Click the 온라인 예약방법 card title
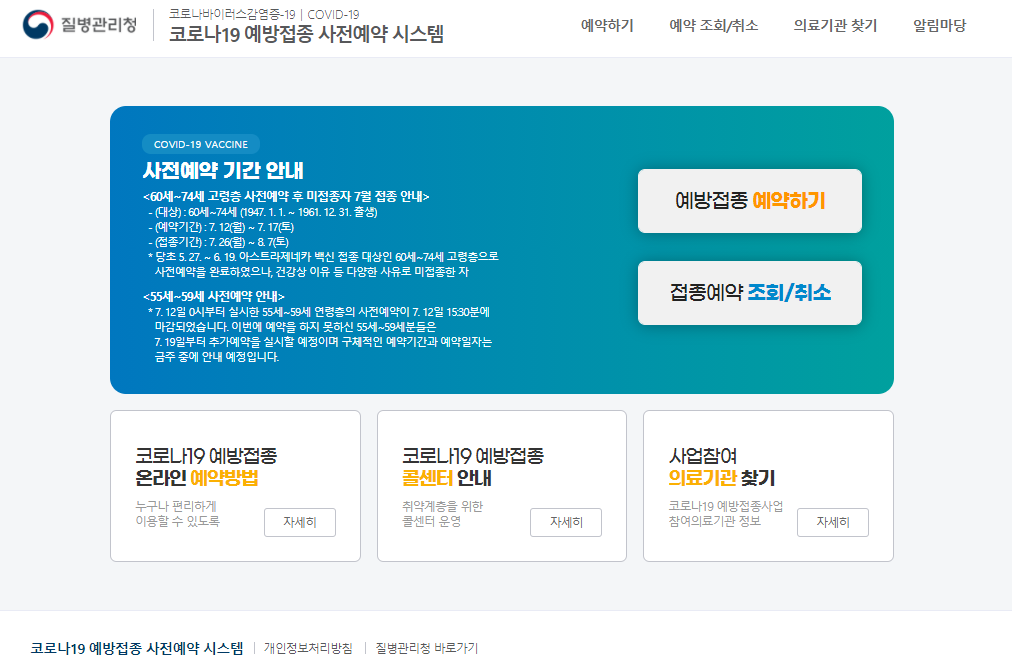Viewport: 1012px width, 659px height. [x=206, y=467]
